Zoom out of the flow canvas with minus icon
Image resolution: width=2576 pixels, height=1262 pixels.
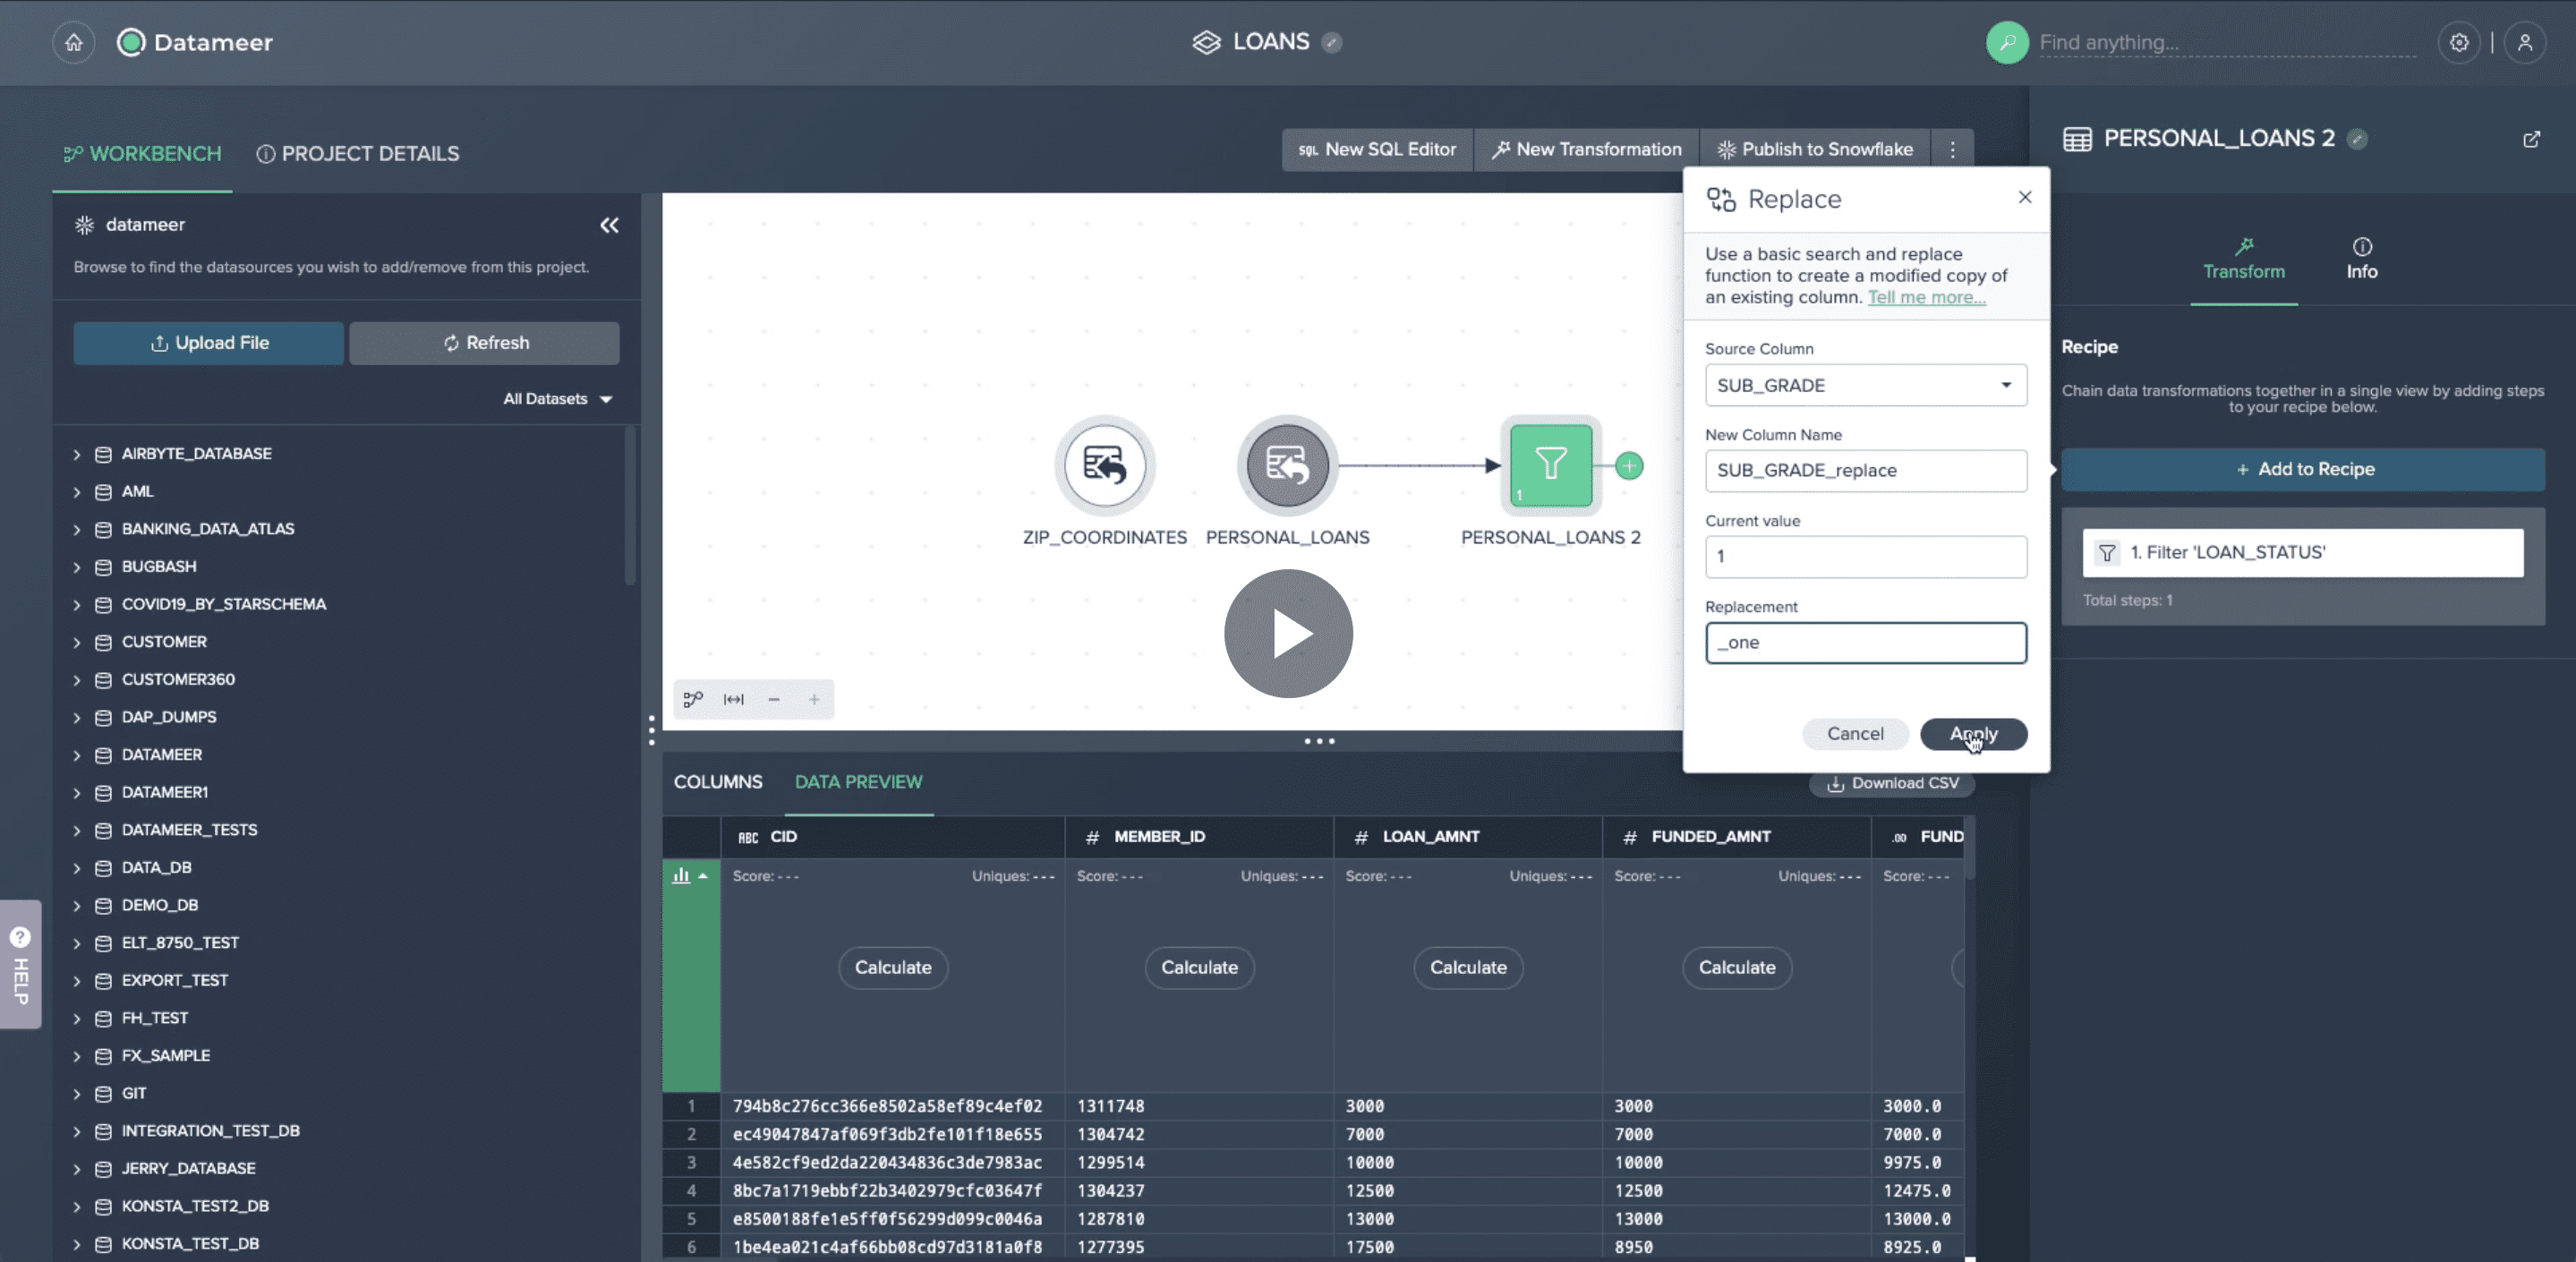[x=774, y=699]
